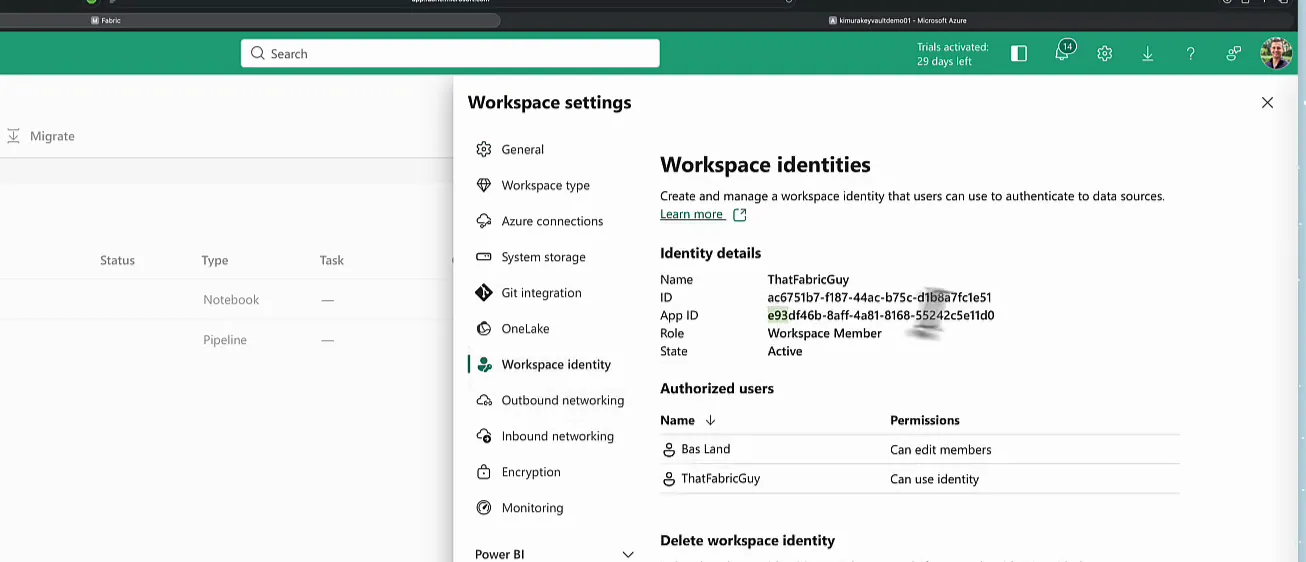Click the Permissions column header
1306x562 pixels.
(925, 420)
